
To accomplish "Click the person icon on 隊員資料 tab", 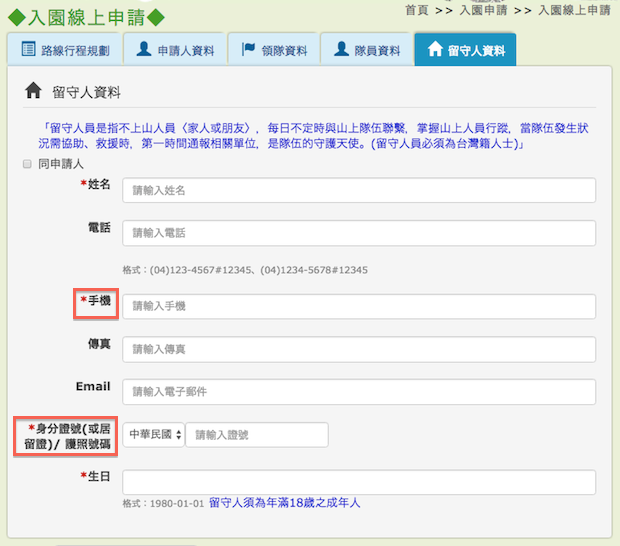I will 344,49.
